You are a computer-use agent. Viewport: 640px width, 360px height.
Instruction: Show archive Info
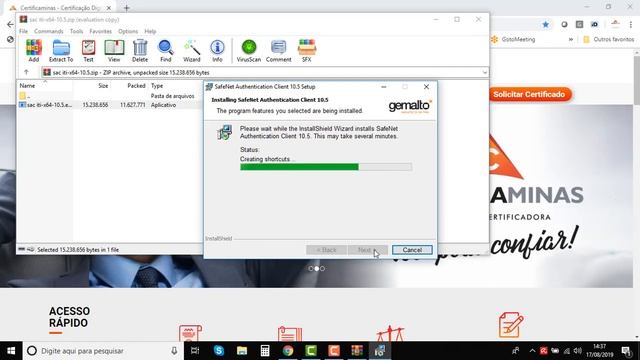coord(217,51)
